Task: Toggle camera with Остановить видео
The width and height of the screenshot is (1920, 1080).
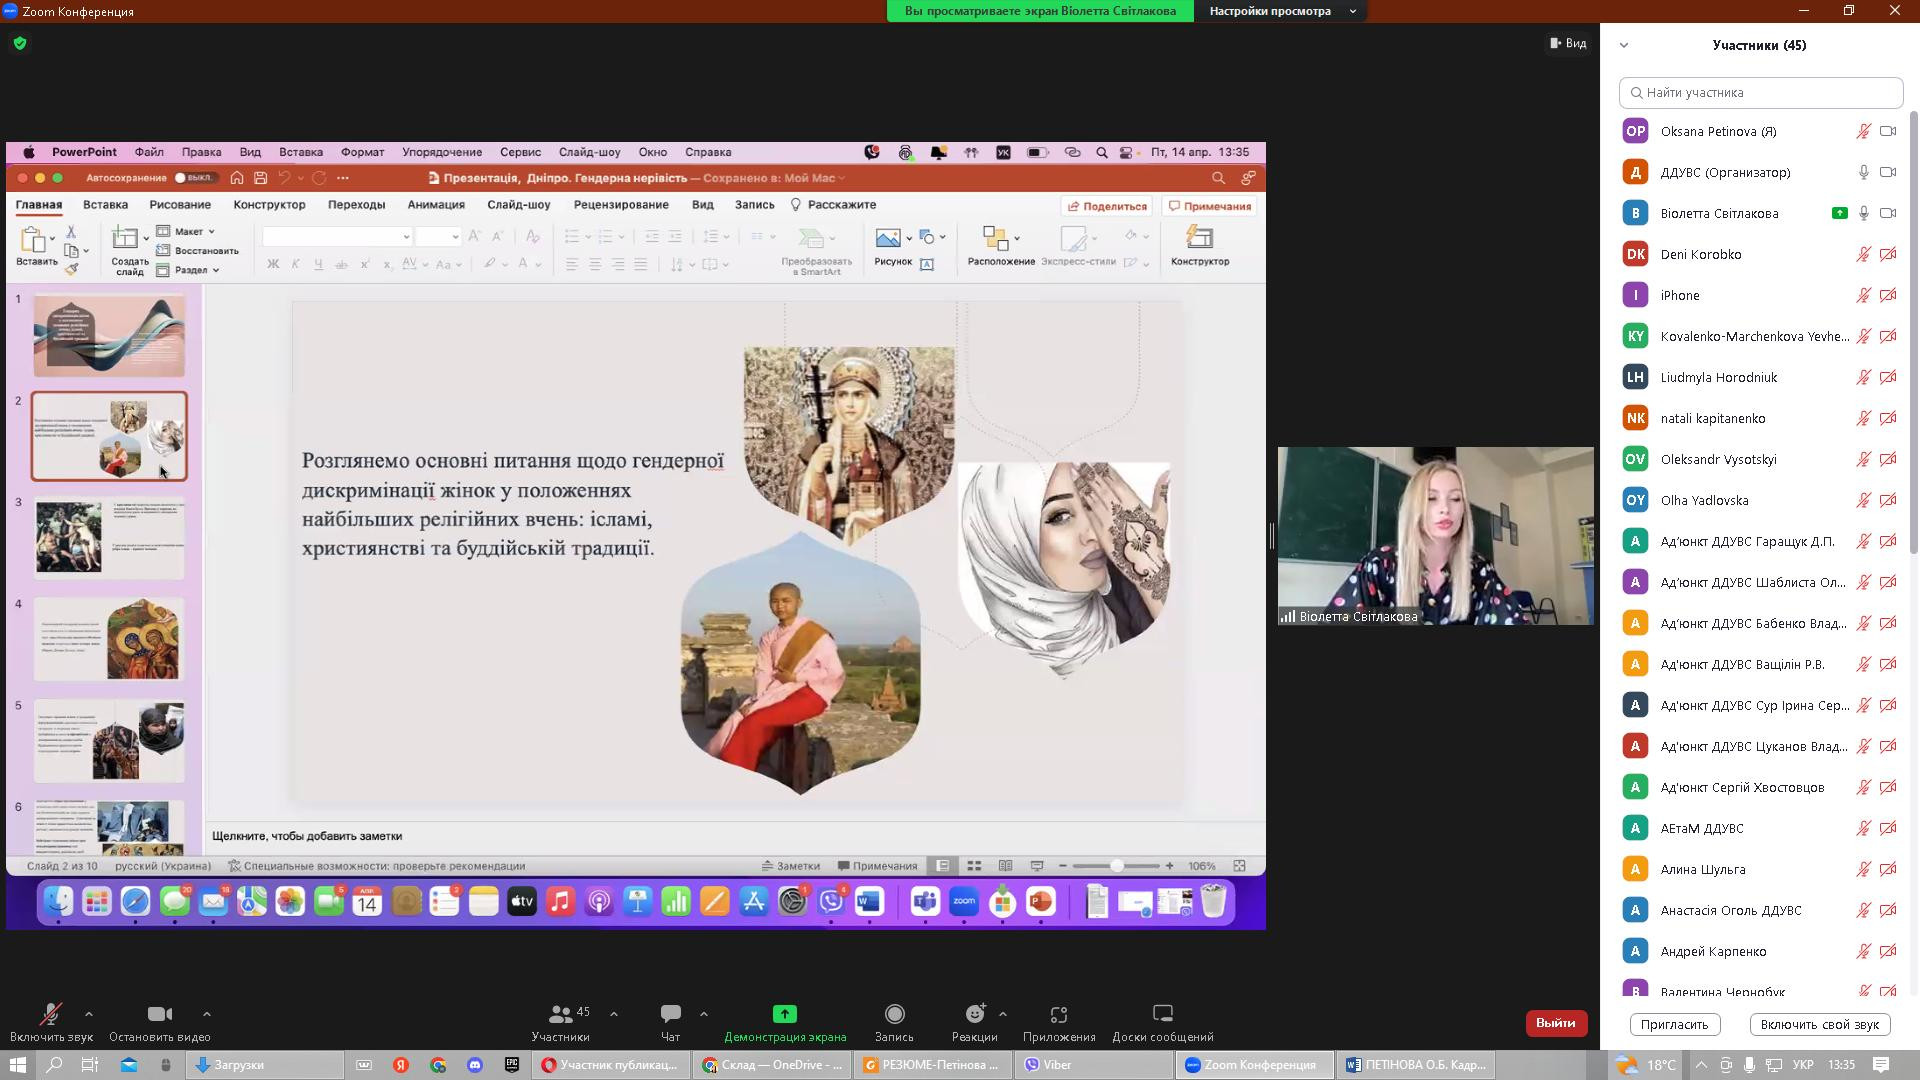Action: pos(160,1014)
